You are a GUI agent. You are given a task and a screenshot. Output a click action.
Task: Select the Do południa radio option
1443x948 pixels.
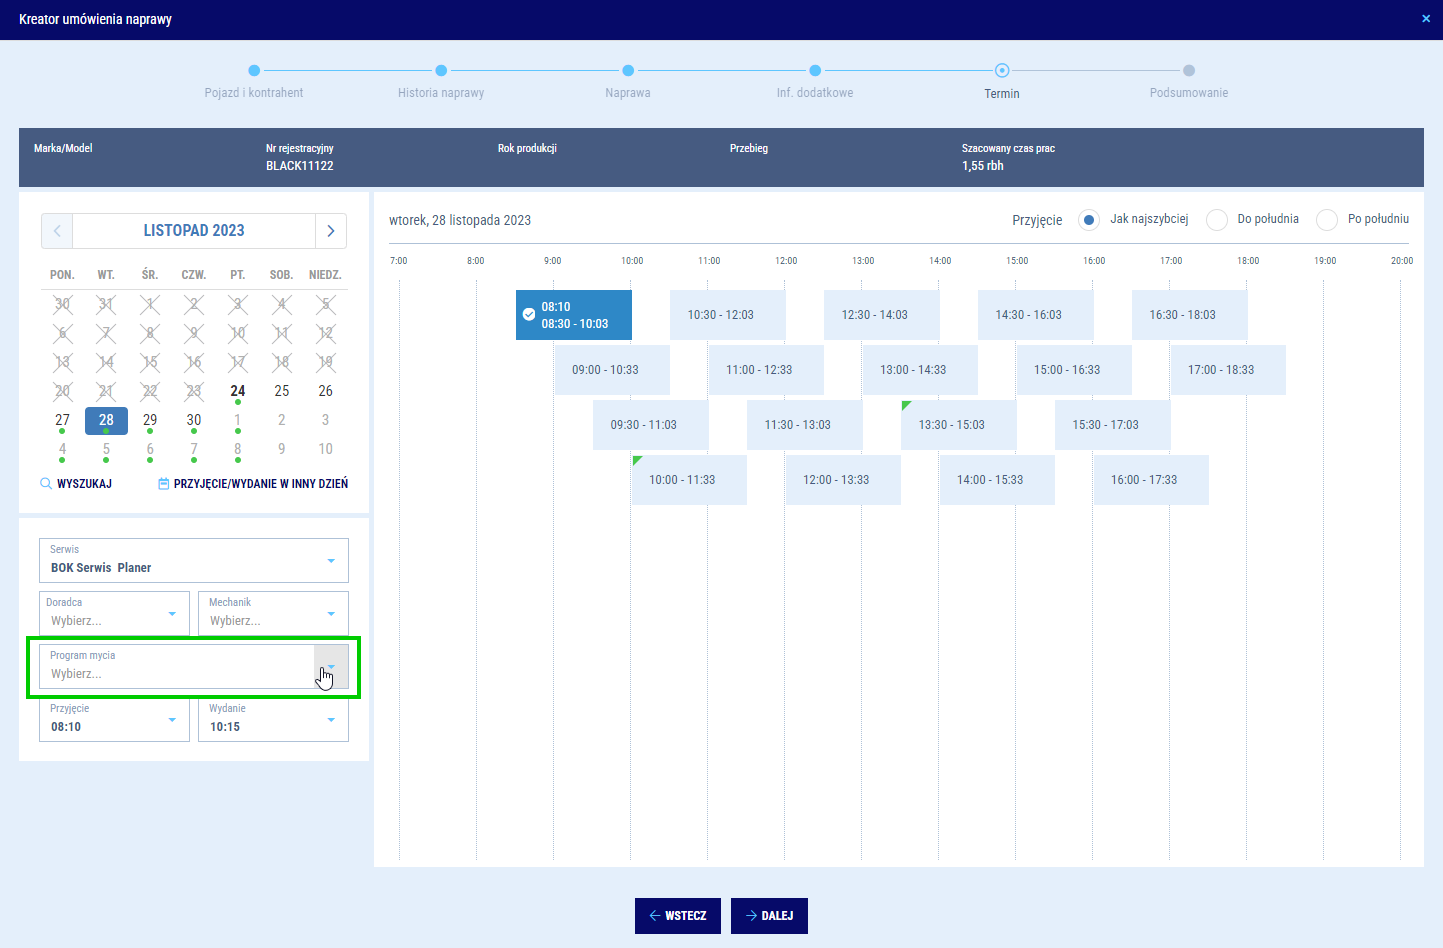click(1217, 220)
